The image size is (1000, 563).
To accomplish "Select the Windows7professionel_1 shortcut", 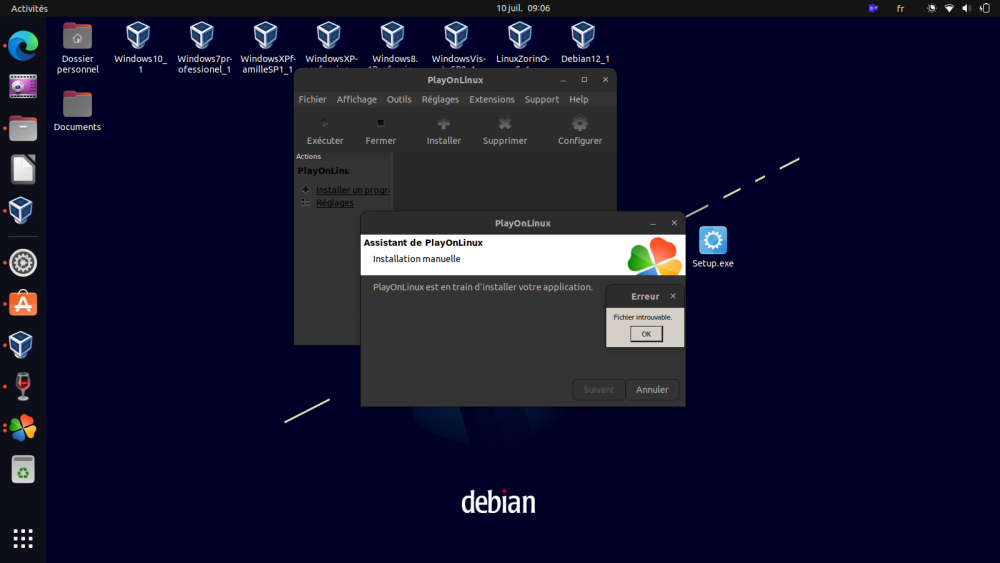I will click(x=204, y=48).
